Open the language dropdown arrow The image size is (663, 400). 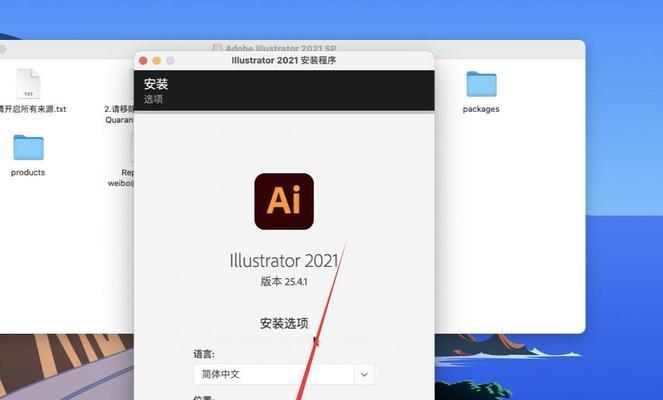point(364,374)
